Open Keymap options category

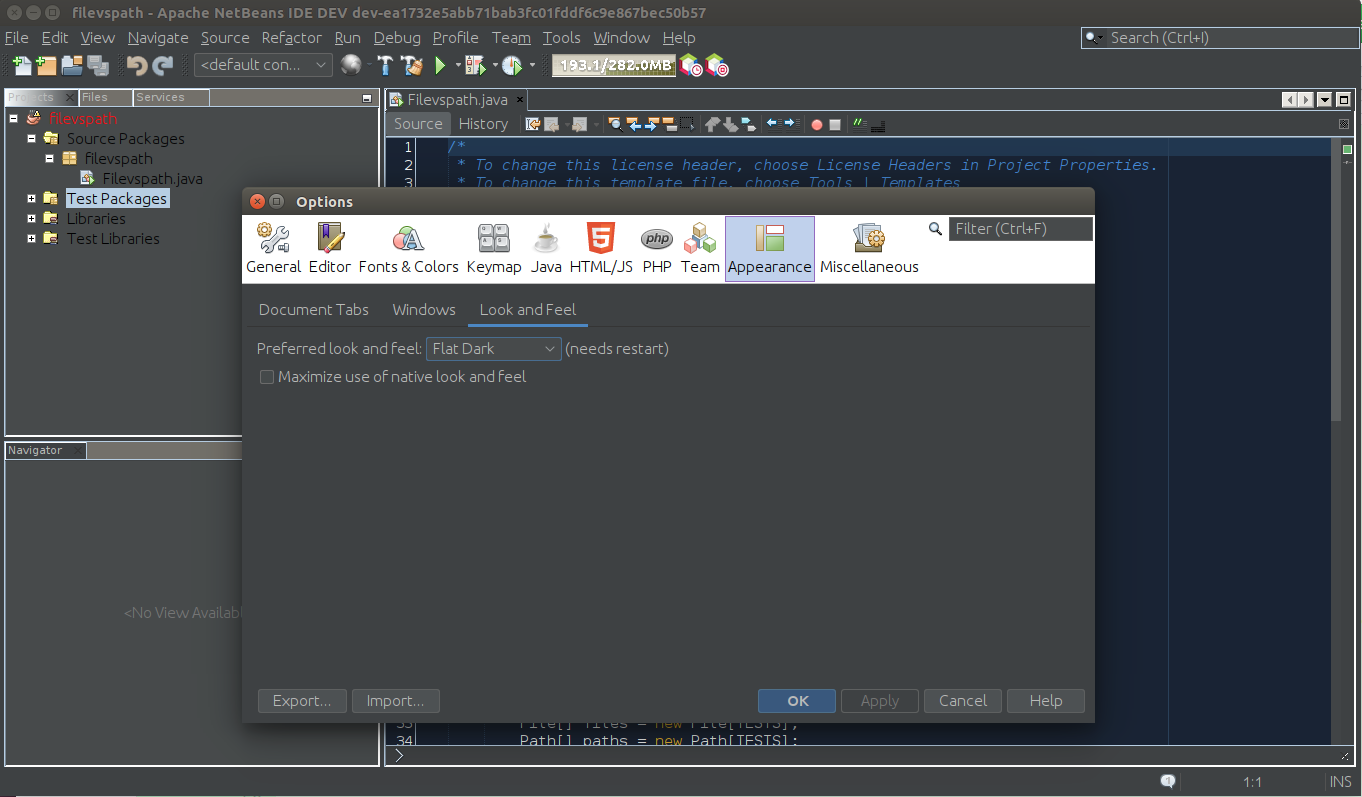coord(494,249)
